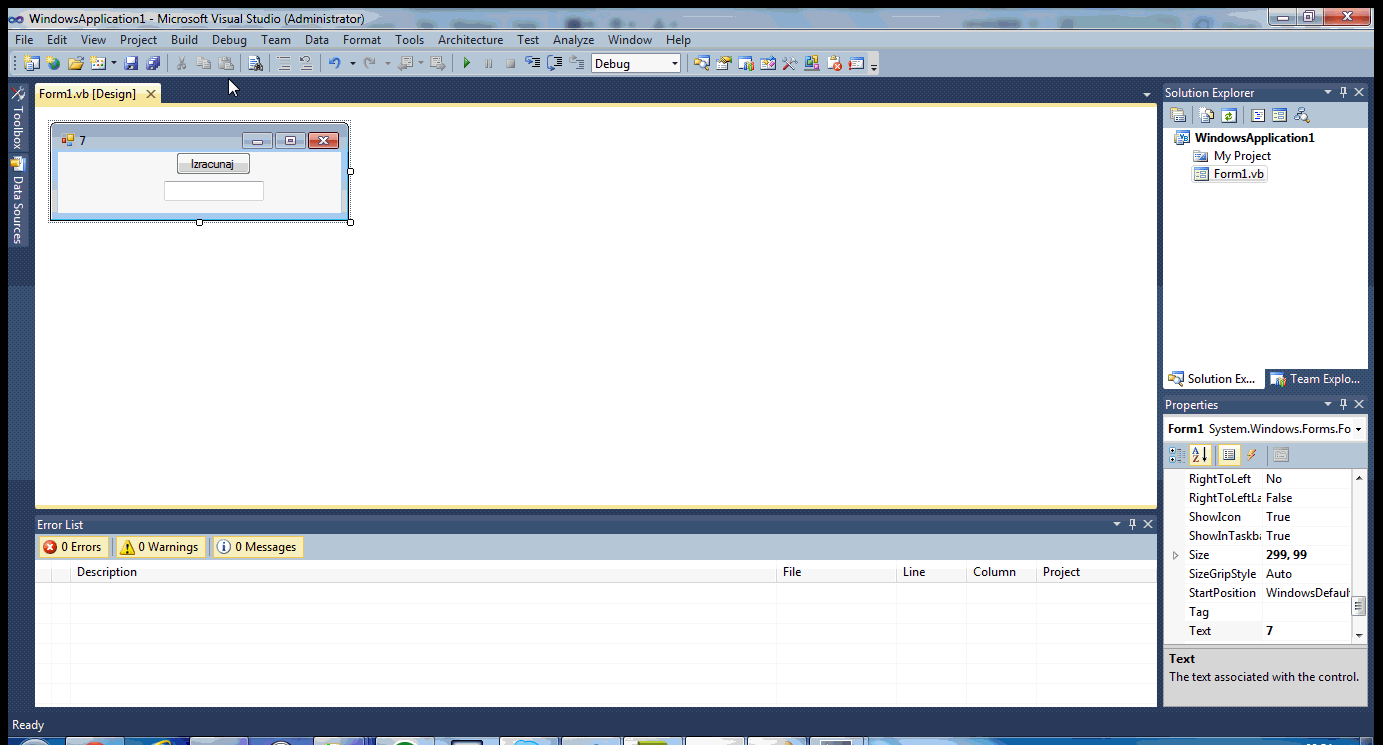Click the Paste clipboard icon
This screenshot has width=1383, height=745.
pos(226,64)
